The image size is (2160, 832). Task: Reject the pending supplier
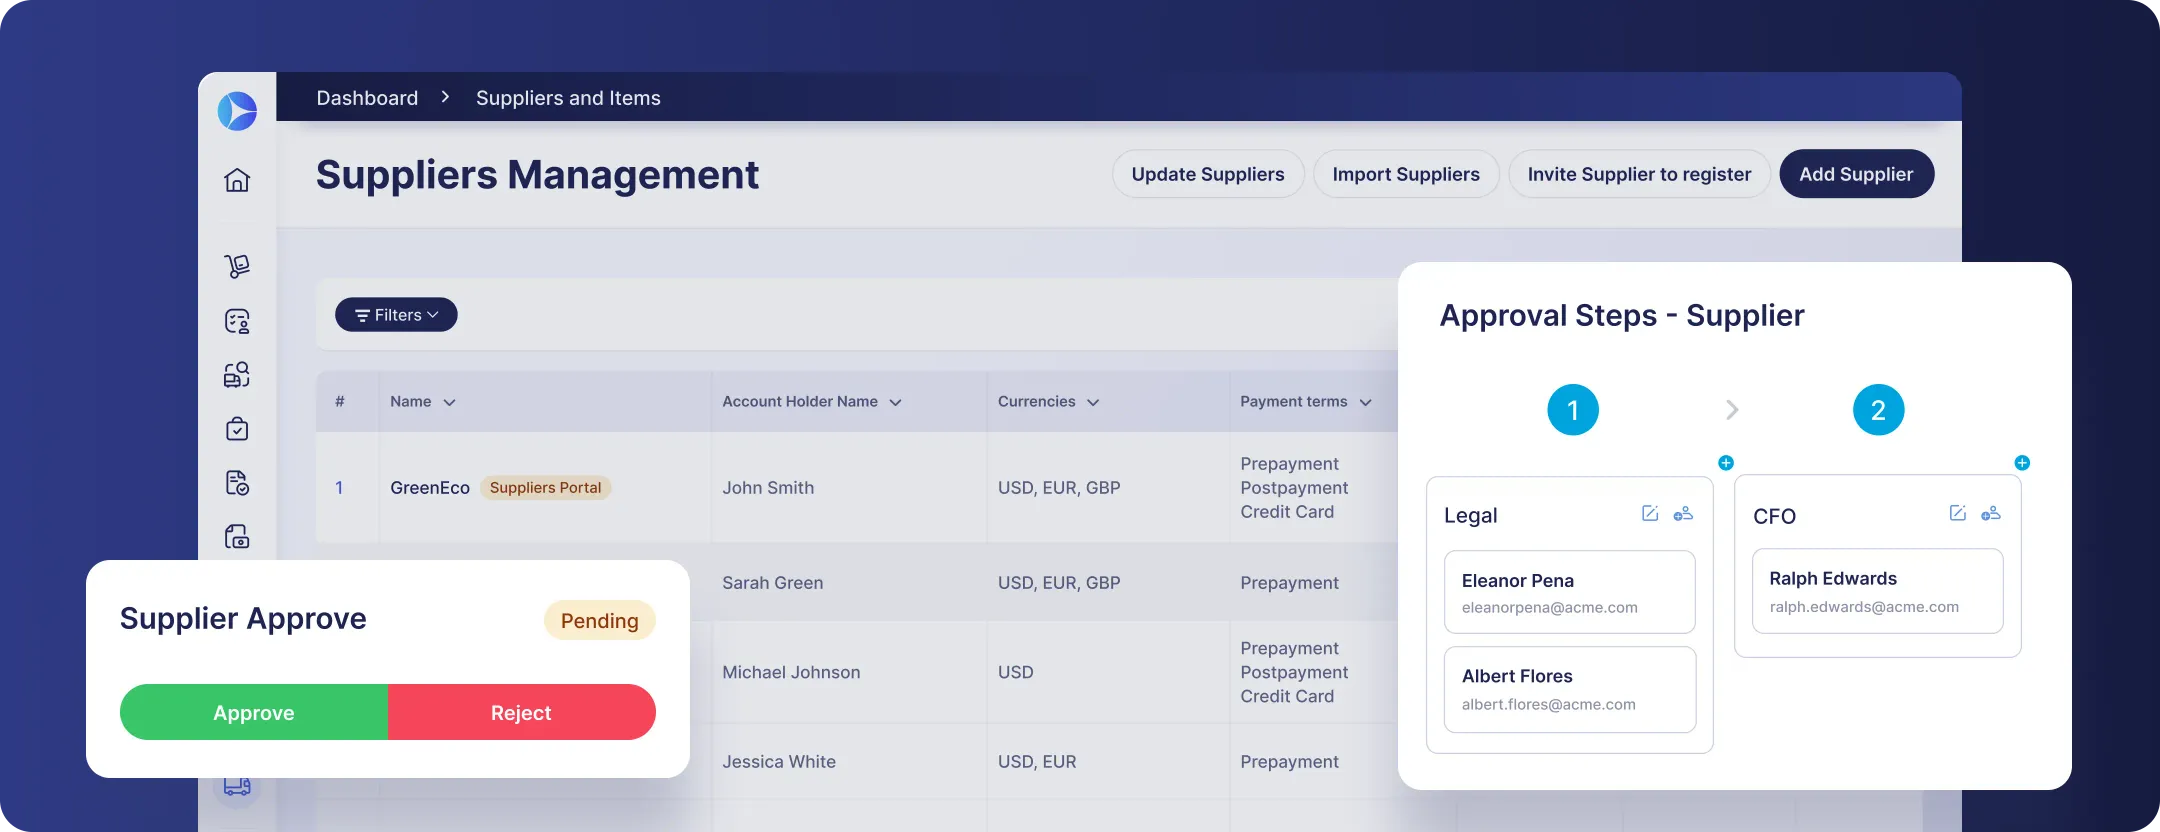(522, 712)
